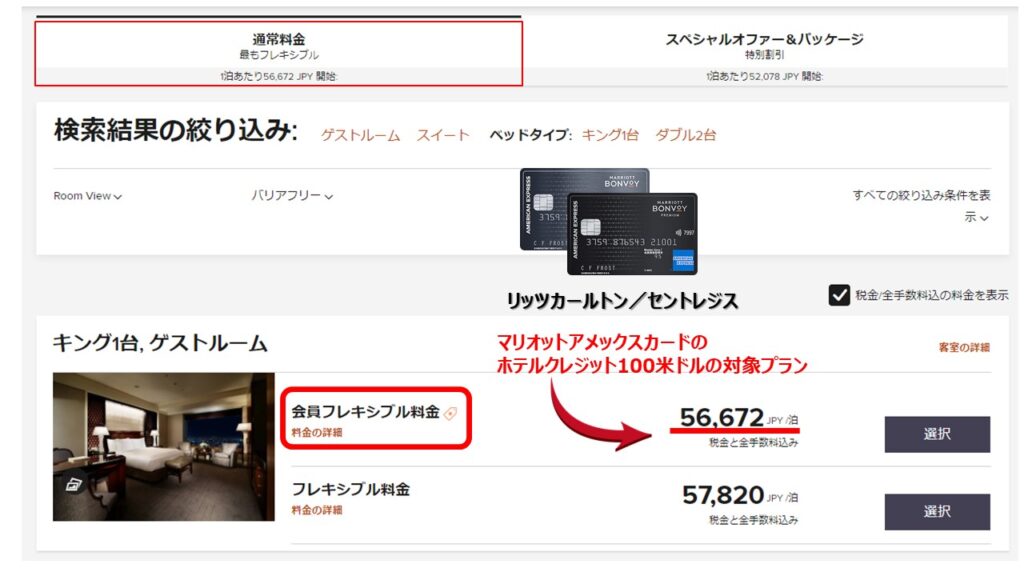Viewport: 1024px width, 576px height.
Task: Open 料金の詳細 under 会員フレキシブル料金
Action: tap(317, 432)
